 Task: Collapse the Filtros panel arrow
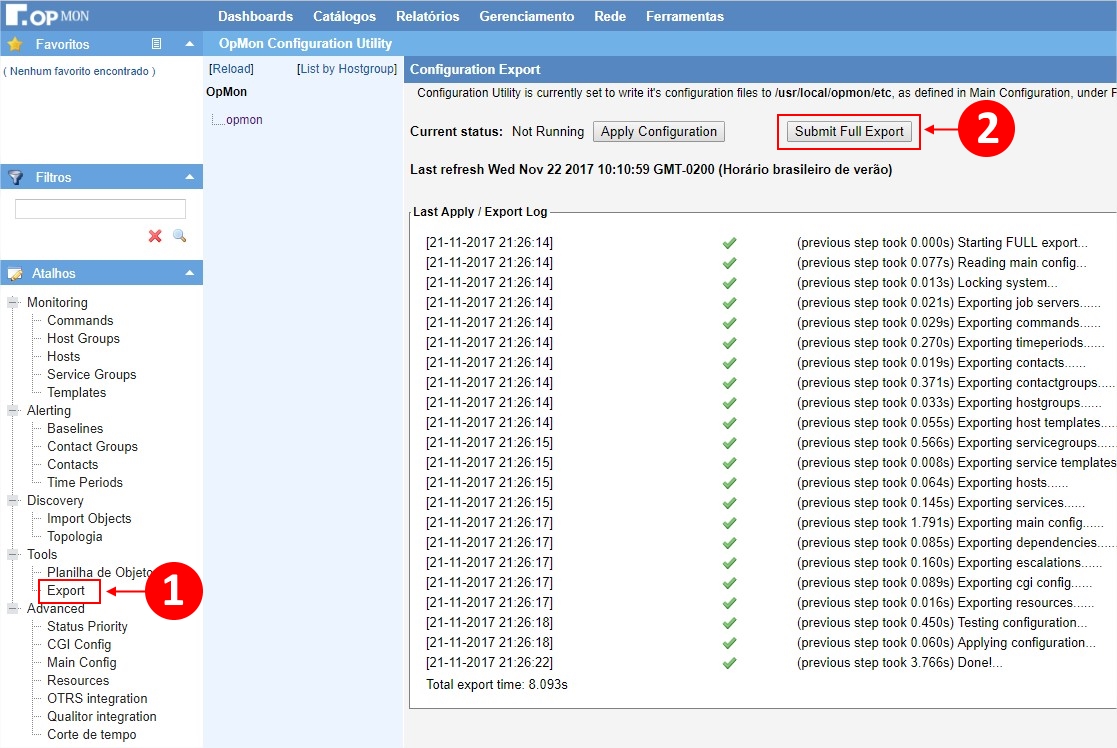(x=189, y=177)
